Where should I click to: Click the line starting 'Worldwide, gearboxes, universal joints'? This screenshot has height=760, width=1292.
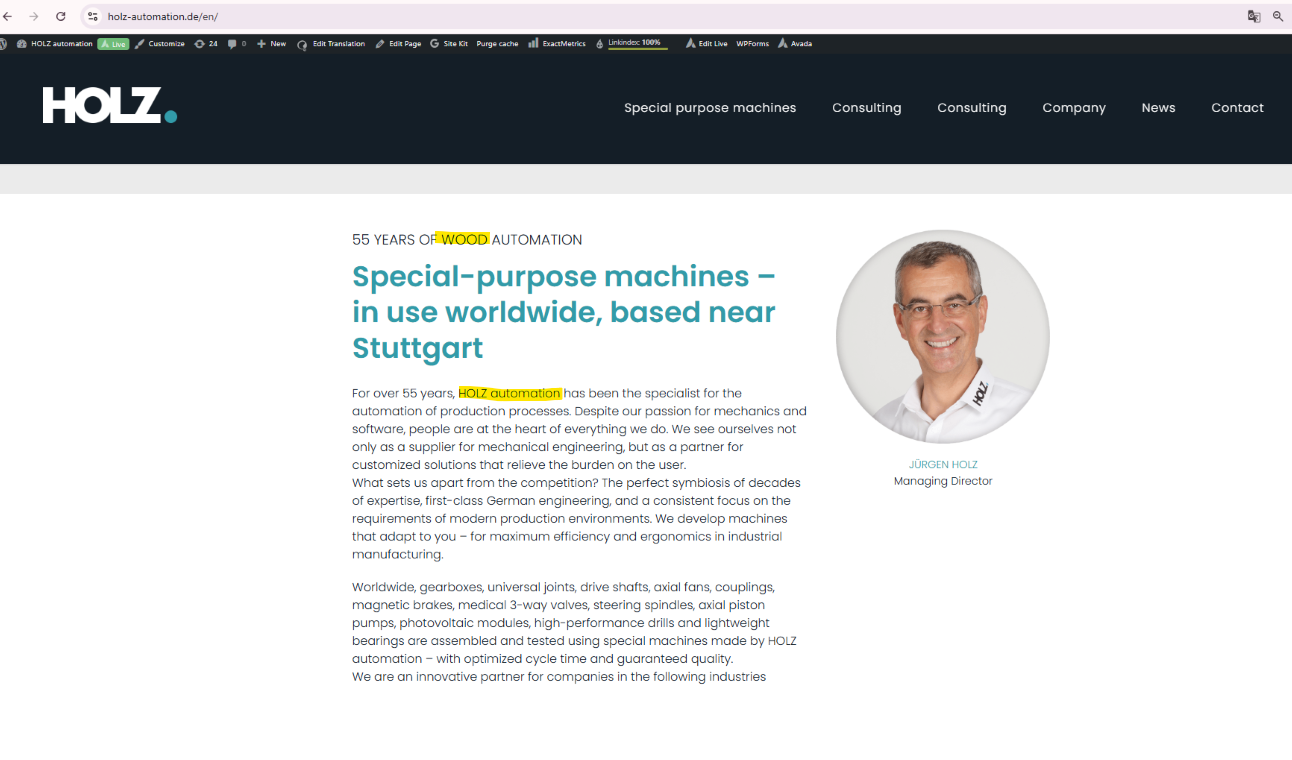[x=563, y=587]
